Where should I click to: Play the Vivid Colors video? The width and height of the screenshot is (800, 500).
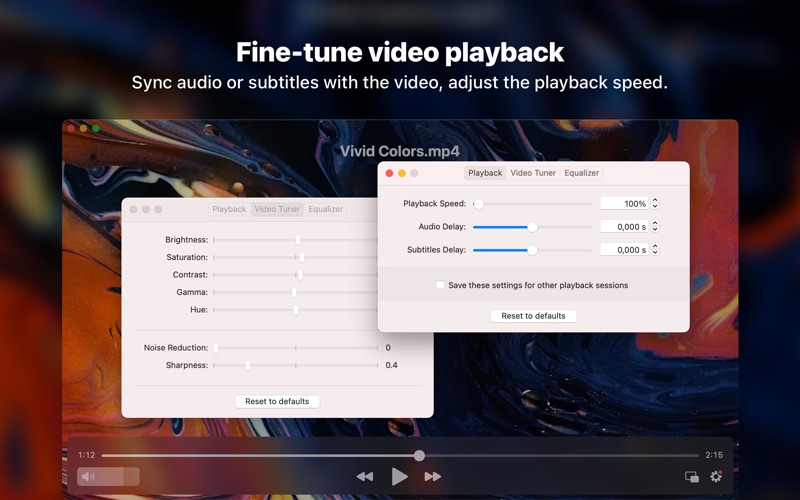point(399,477)
